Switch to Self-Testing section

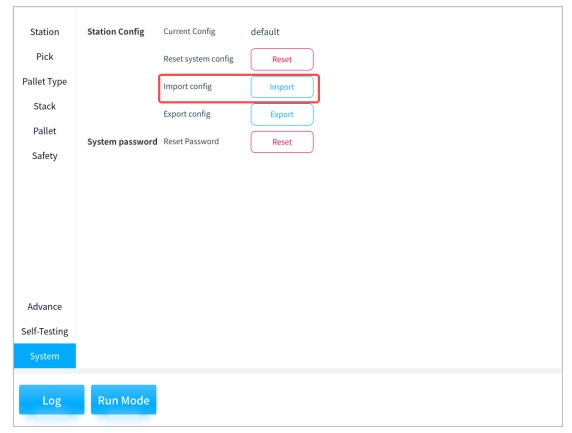tap(45, 332)
